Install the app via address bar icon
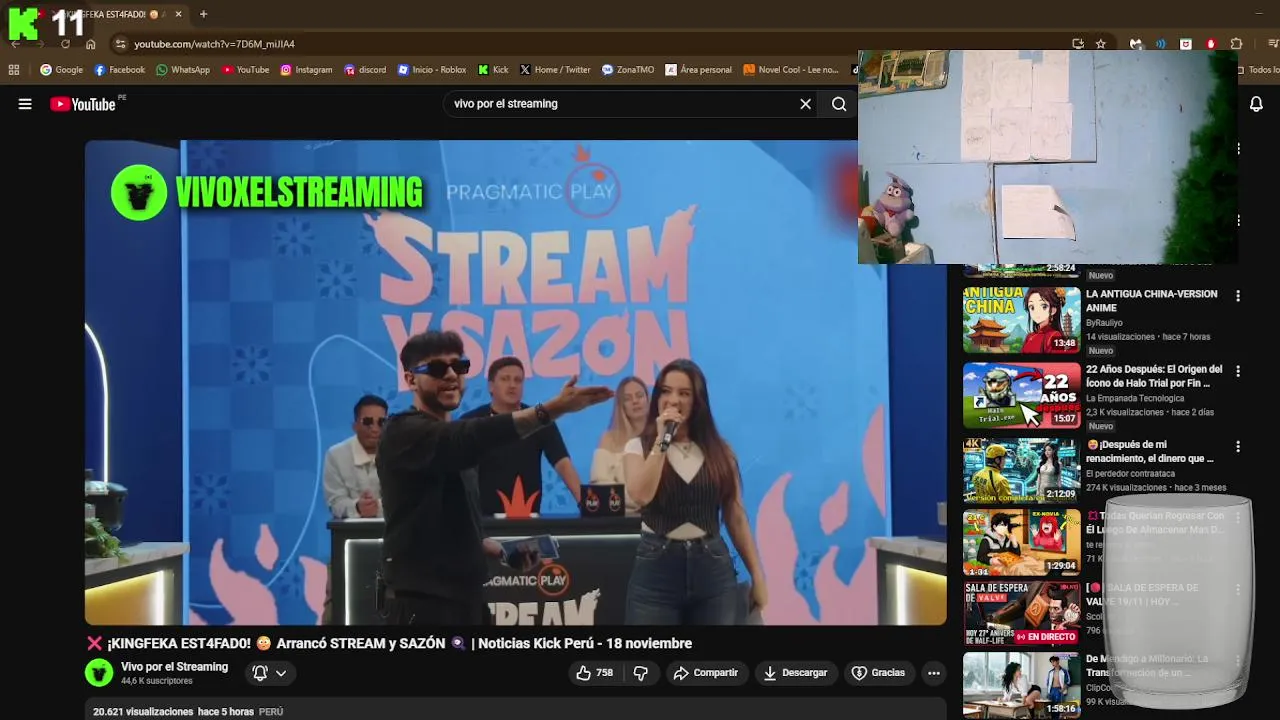This screenshot has width=1280, height=720. point(1077,44)
